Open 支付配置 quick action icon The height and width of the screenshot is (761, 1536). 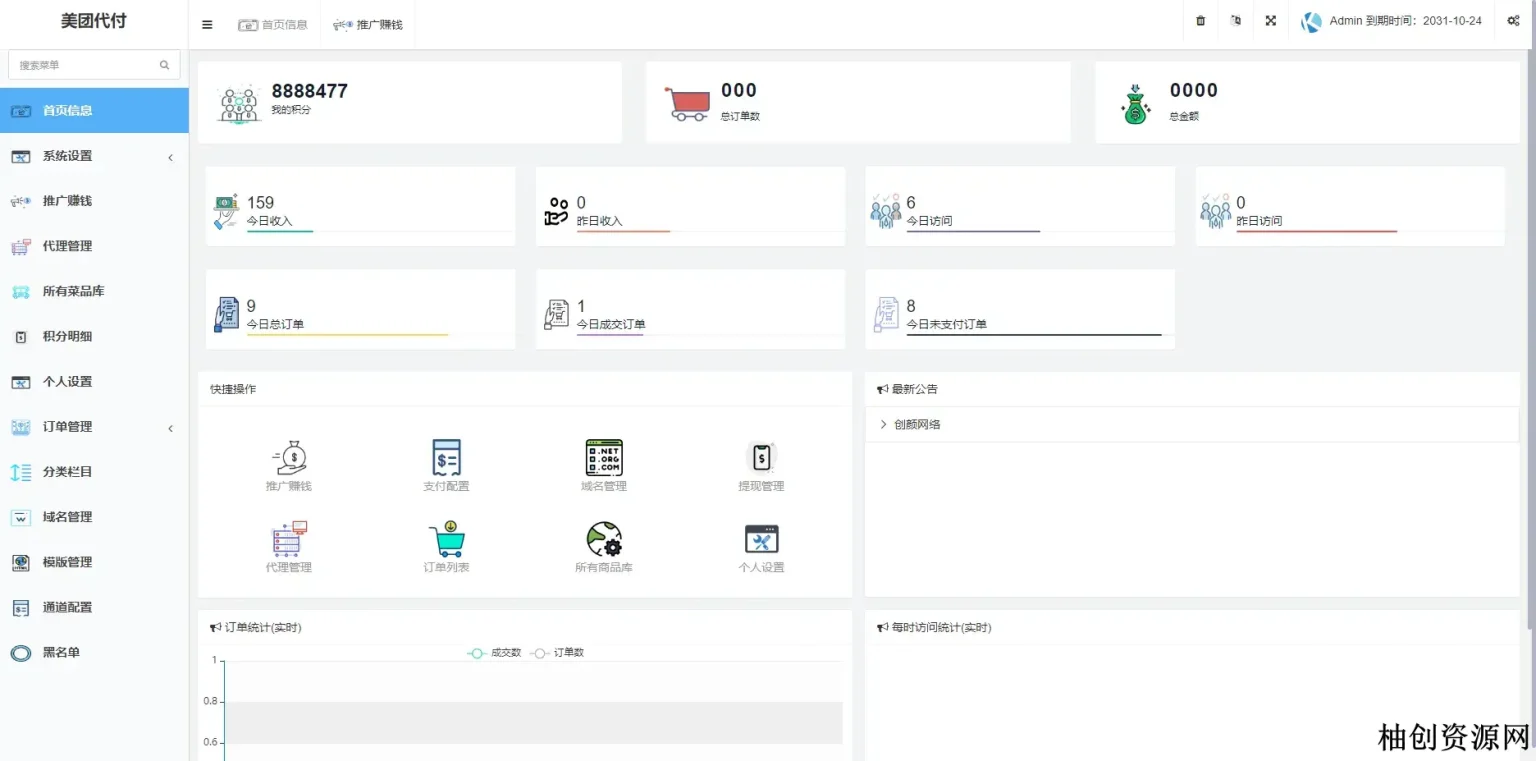click(446, 458)
